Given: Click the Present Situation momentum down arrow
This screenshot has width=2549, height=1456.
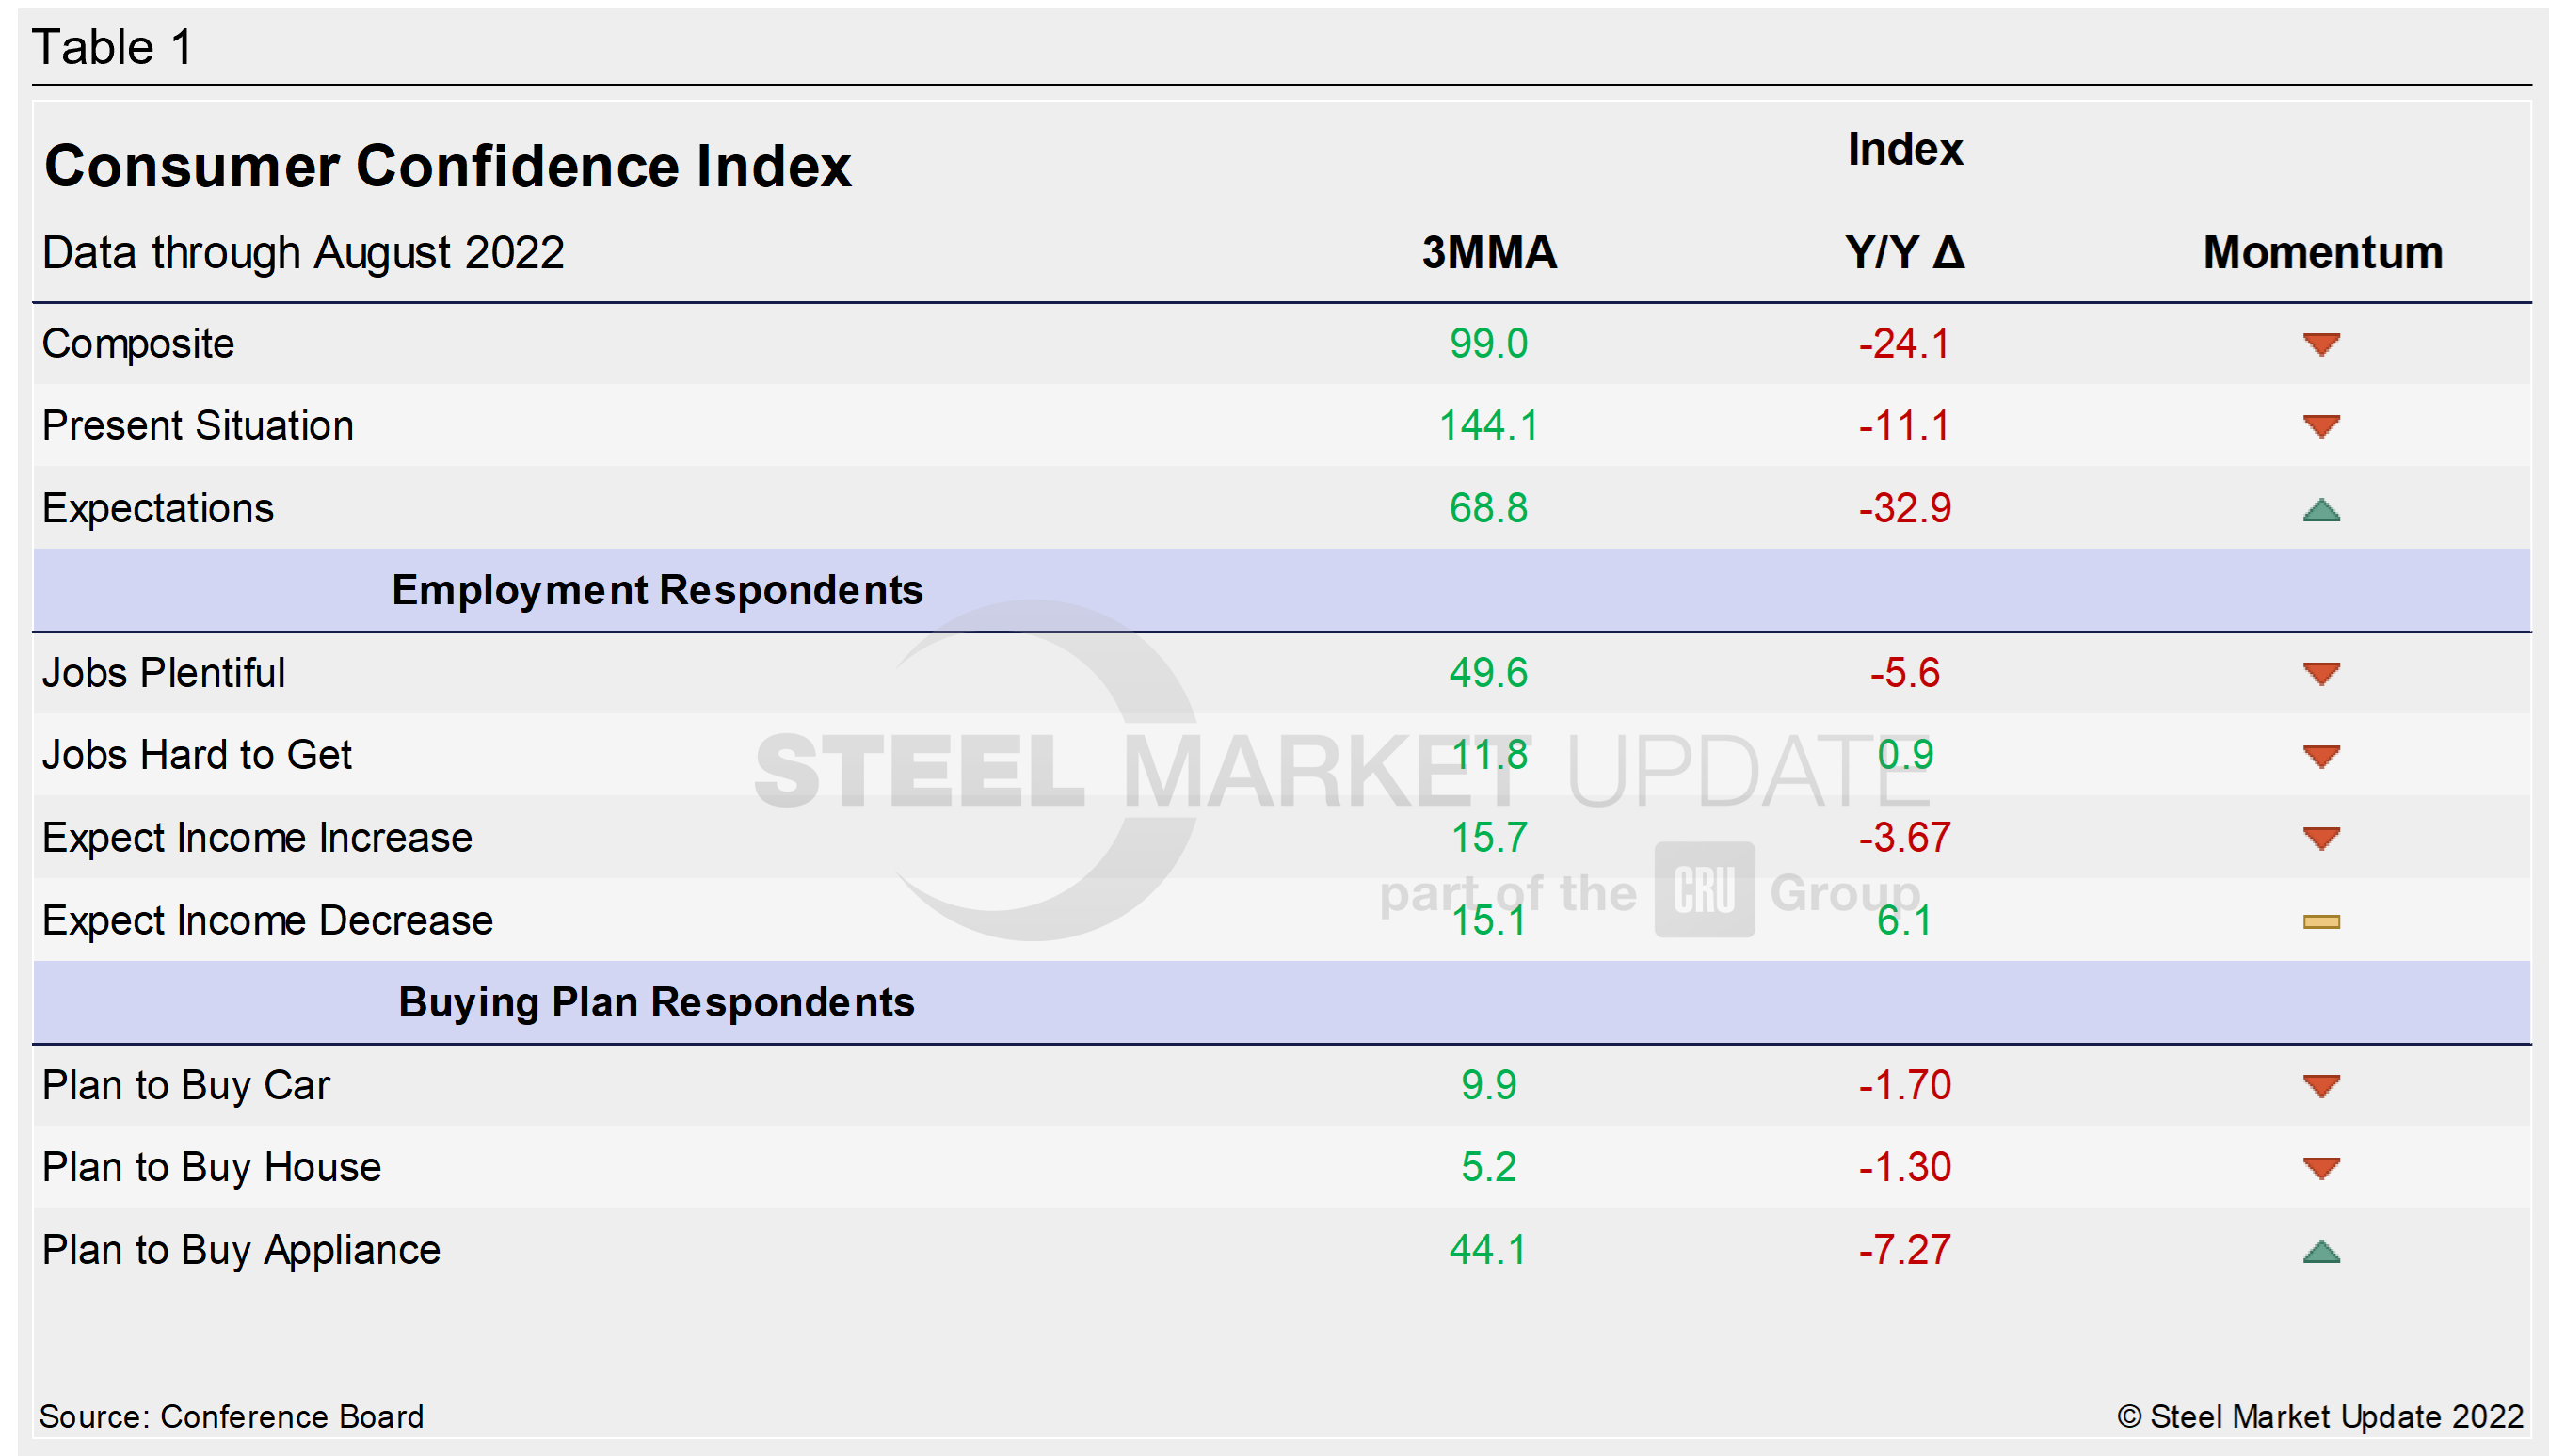Looking at the screenshot, I should (x=2321, y=426).
